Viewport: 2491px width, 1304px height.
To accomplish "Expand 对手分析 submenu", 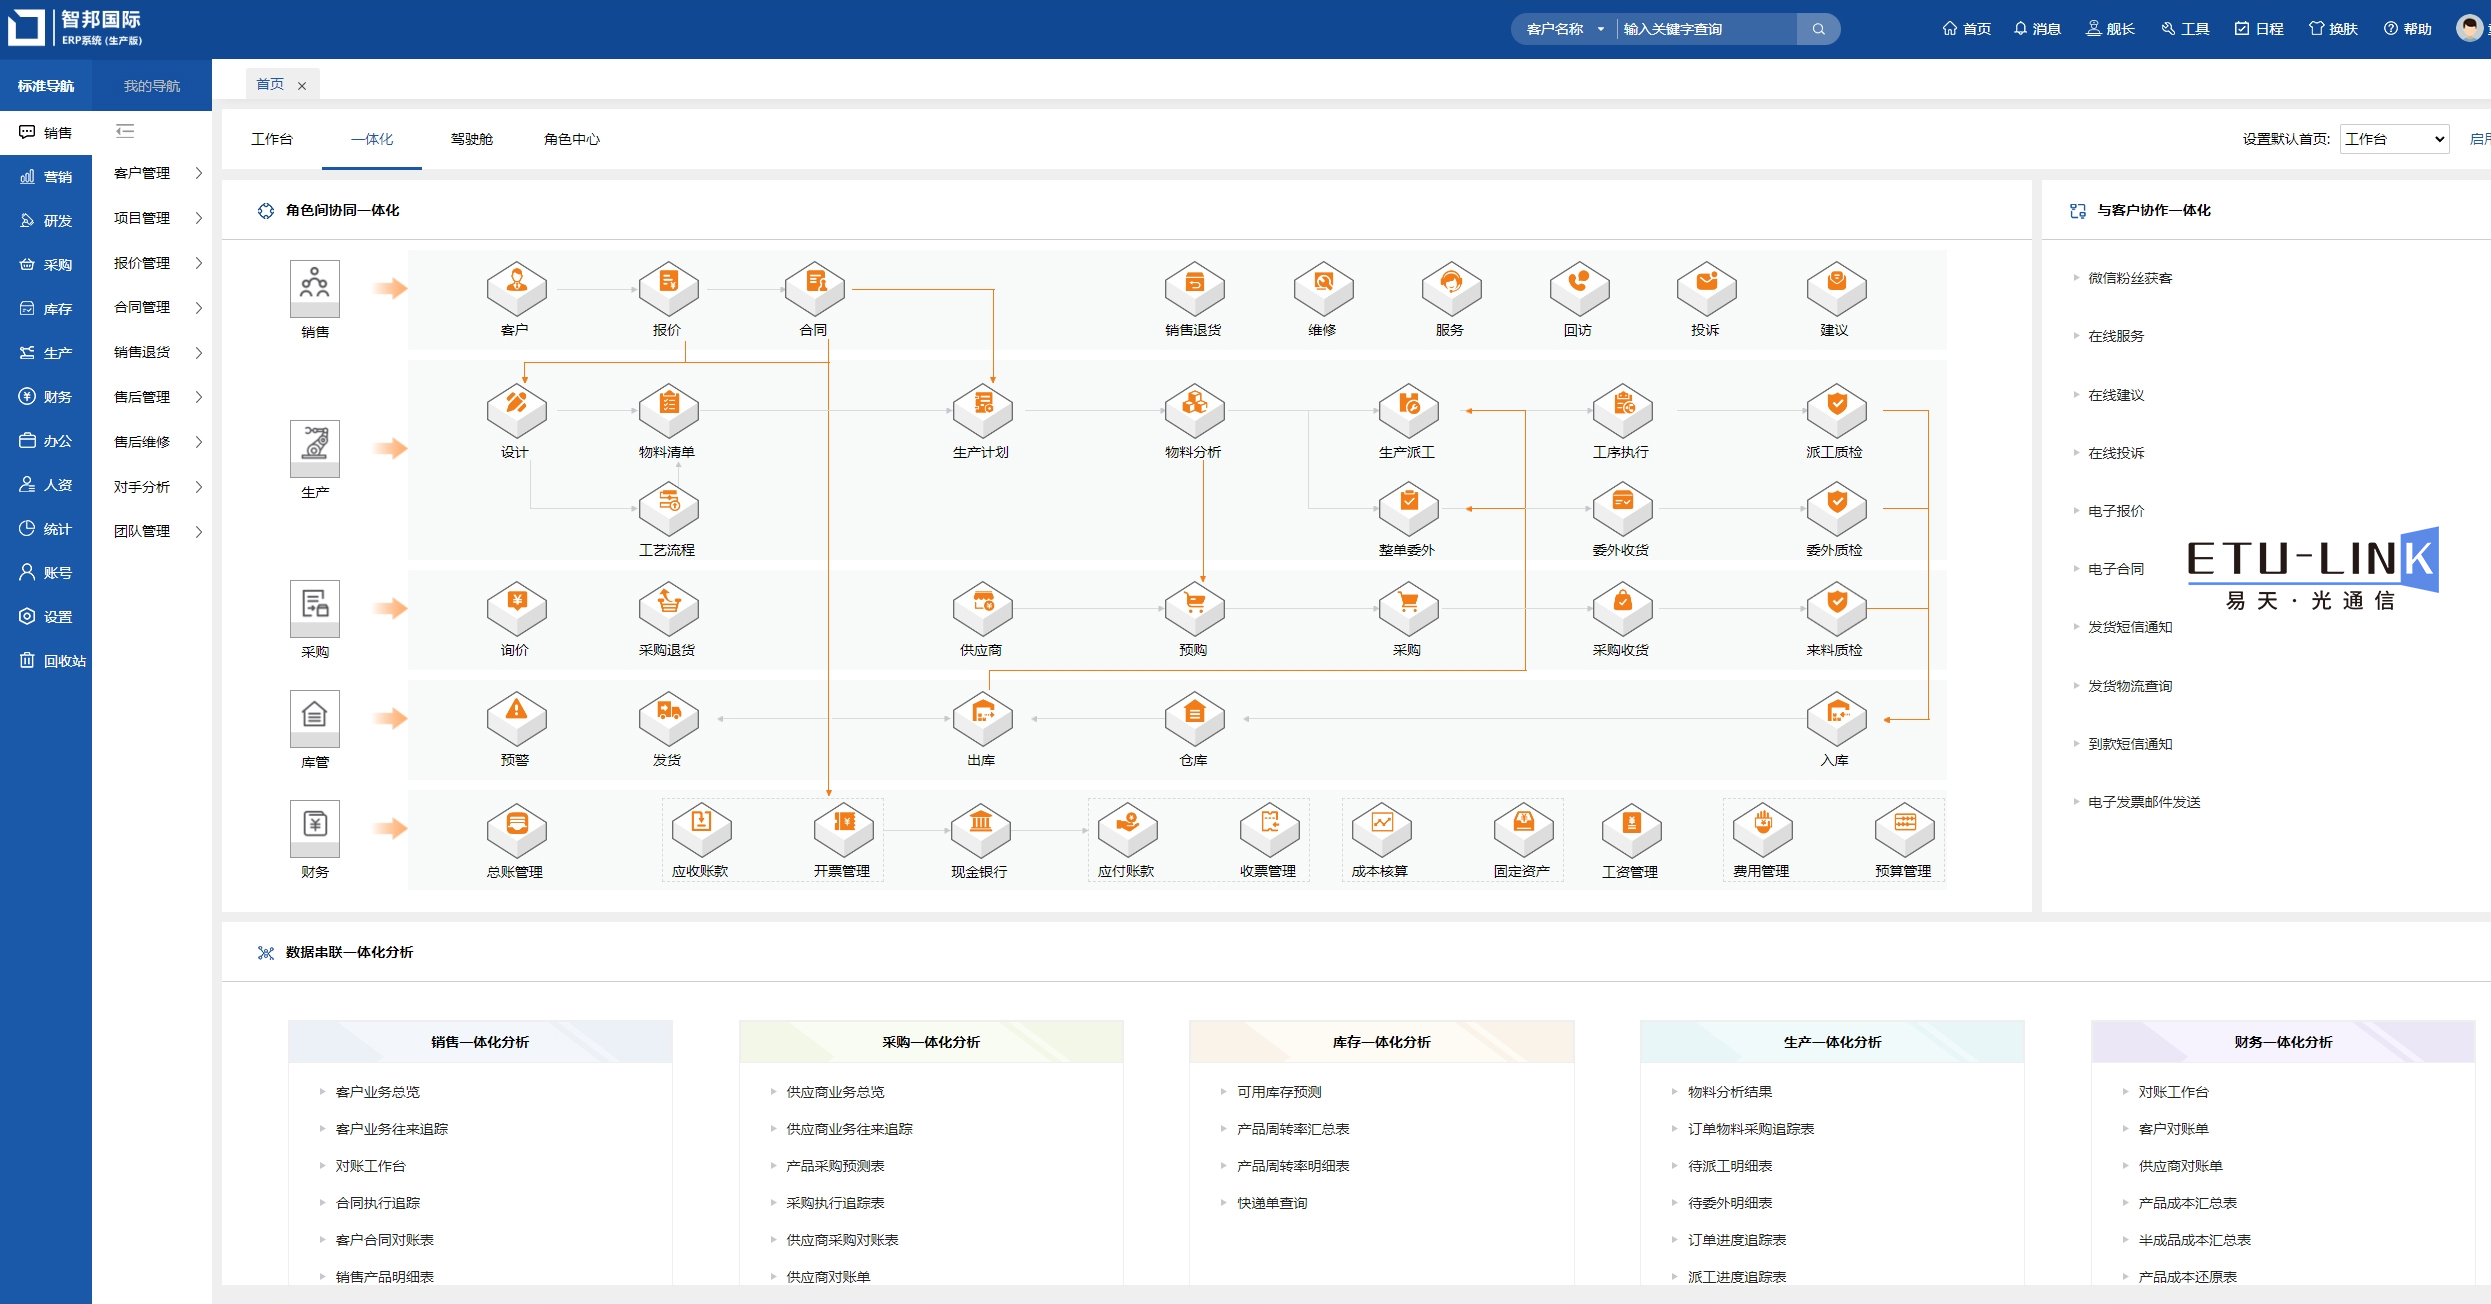I will (x=157, y=487).
